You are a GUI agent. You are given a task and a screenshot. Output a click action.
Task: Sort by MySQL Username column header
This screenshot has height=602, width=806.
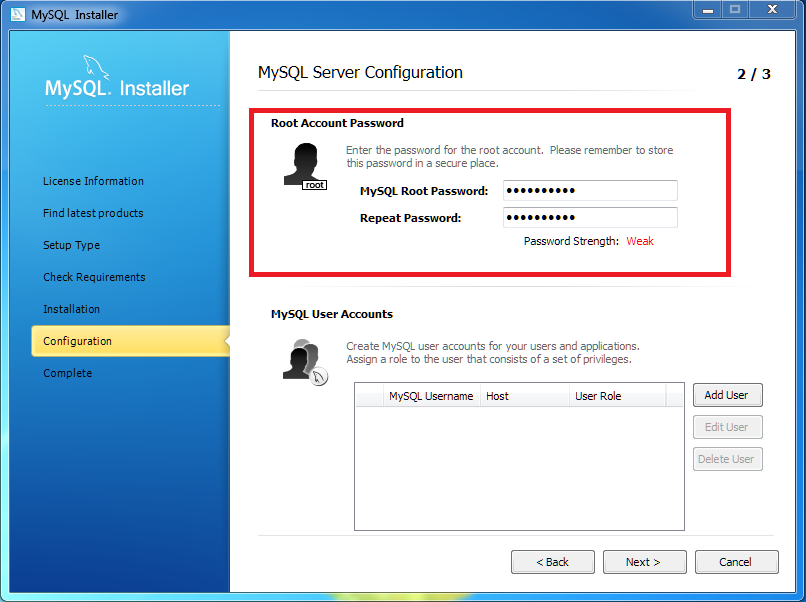(x=431, y=396)
